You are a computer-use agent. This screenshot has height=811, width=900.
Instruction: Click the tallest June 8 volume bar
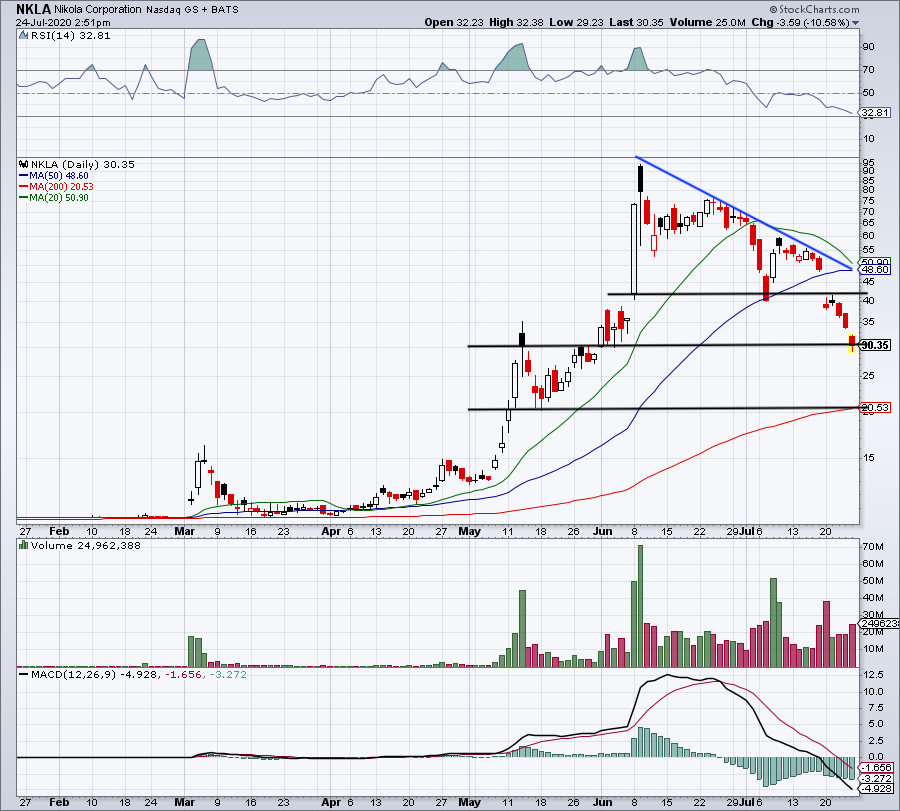point(641,606)
